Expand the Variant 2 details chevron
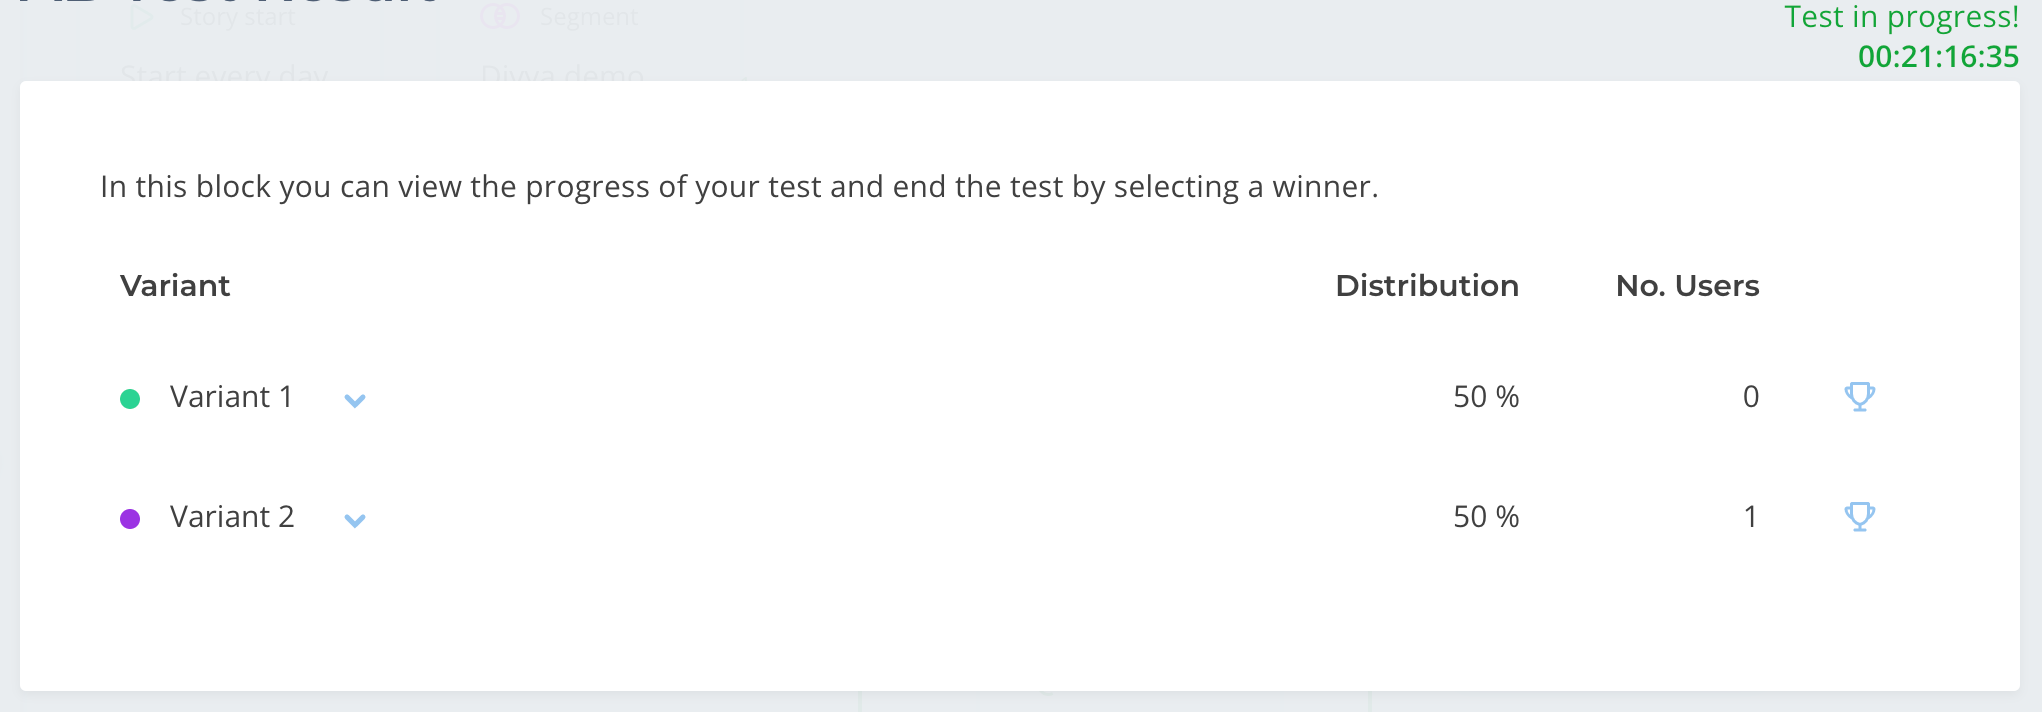 (x=355, y=521)
